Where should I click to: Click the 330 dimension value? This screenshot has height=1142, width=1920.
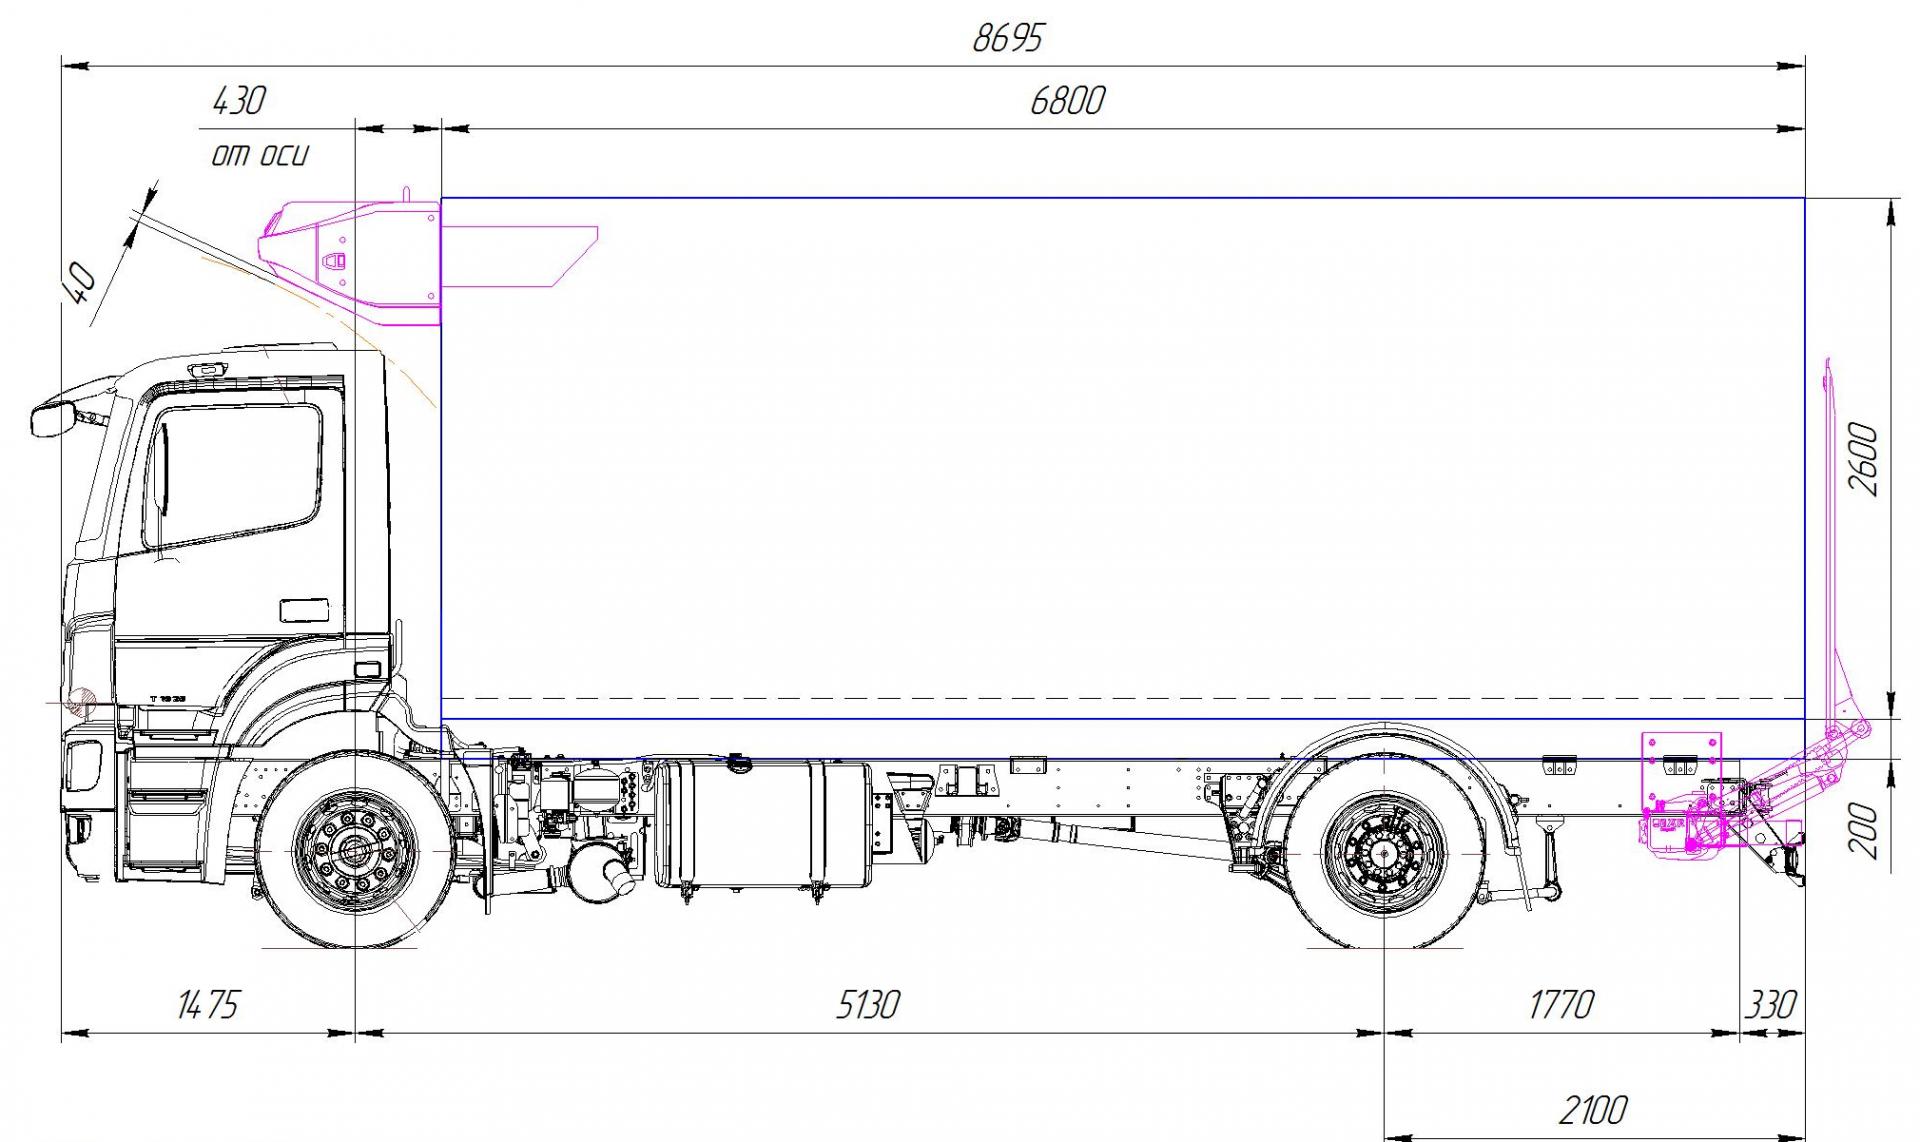click(x=1771, y=1005)
